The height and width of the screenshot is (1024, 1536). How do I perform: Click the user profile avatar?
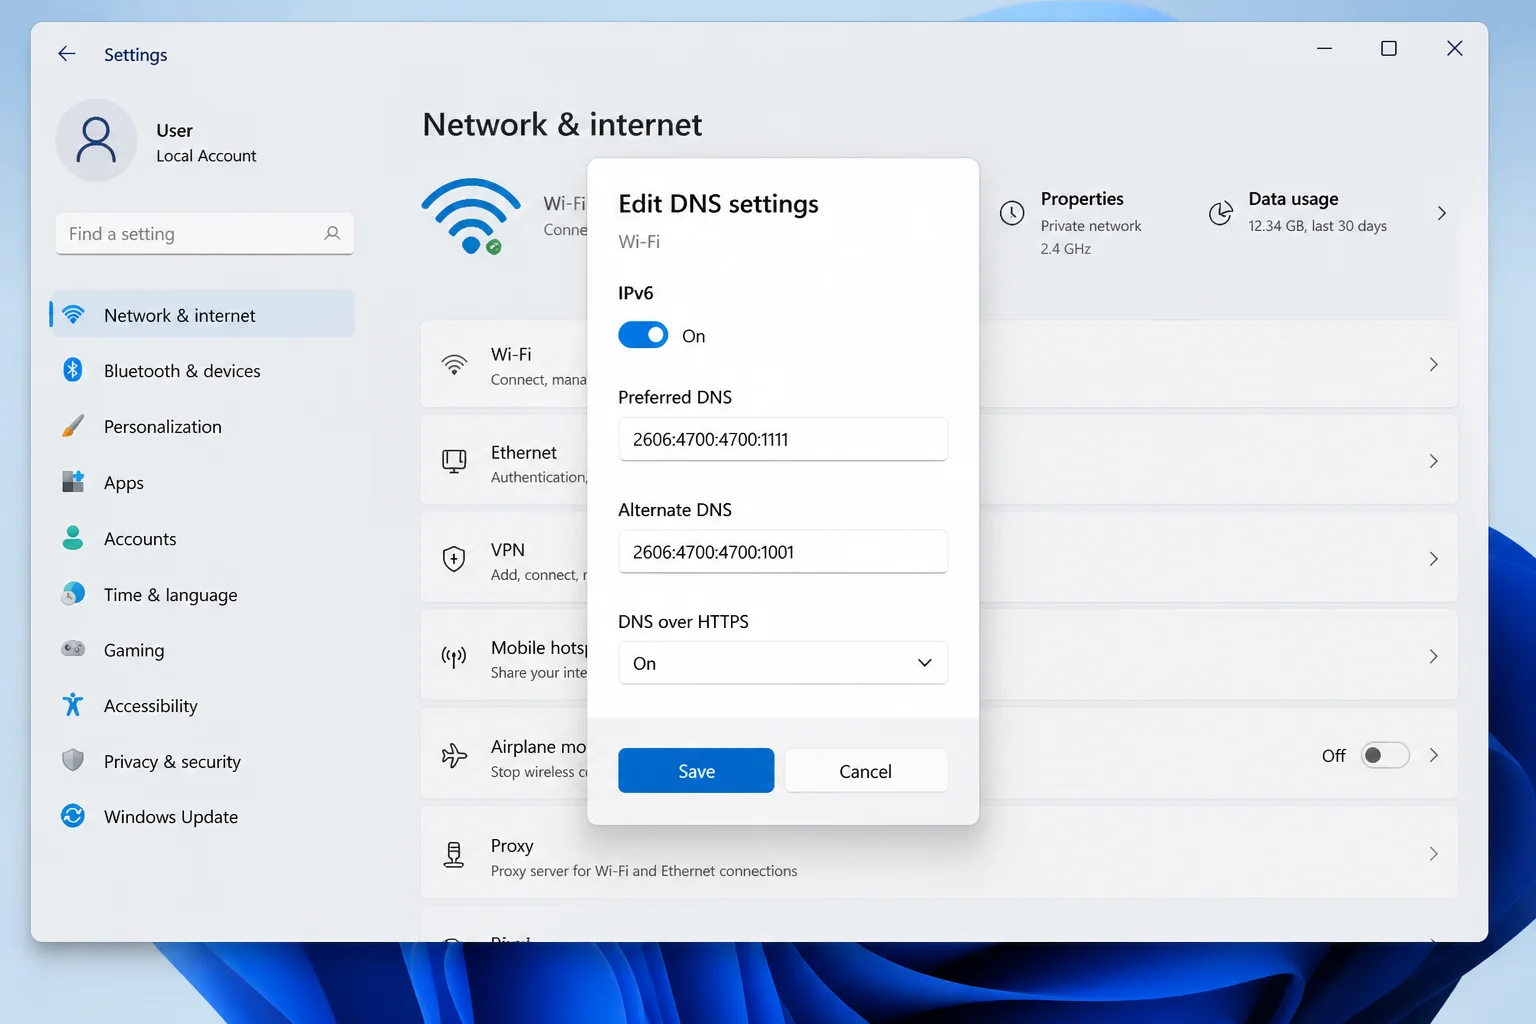96,140
